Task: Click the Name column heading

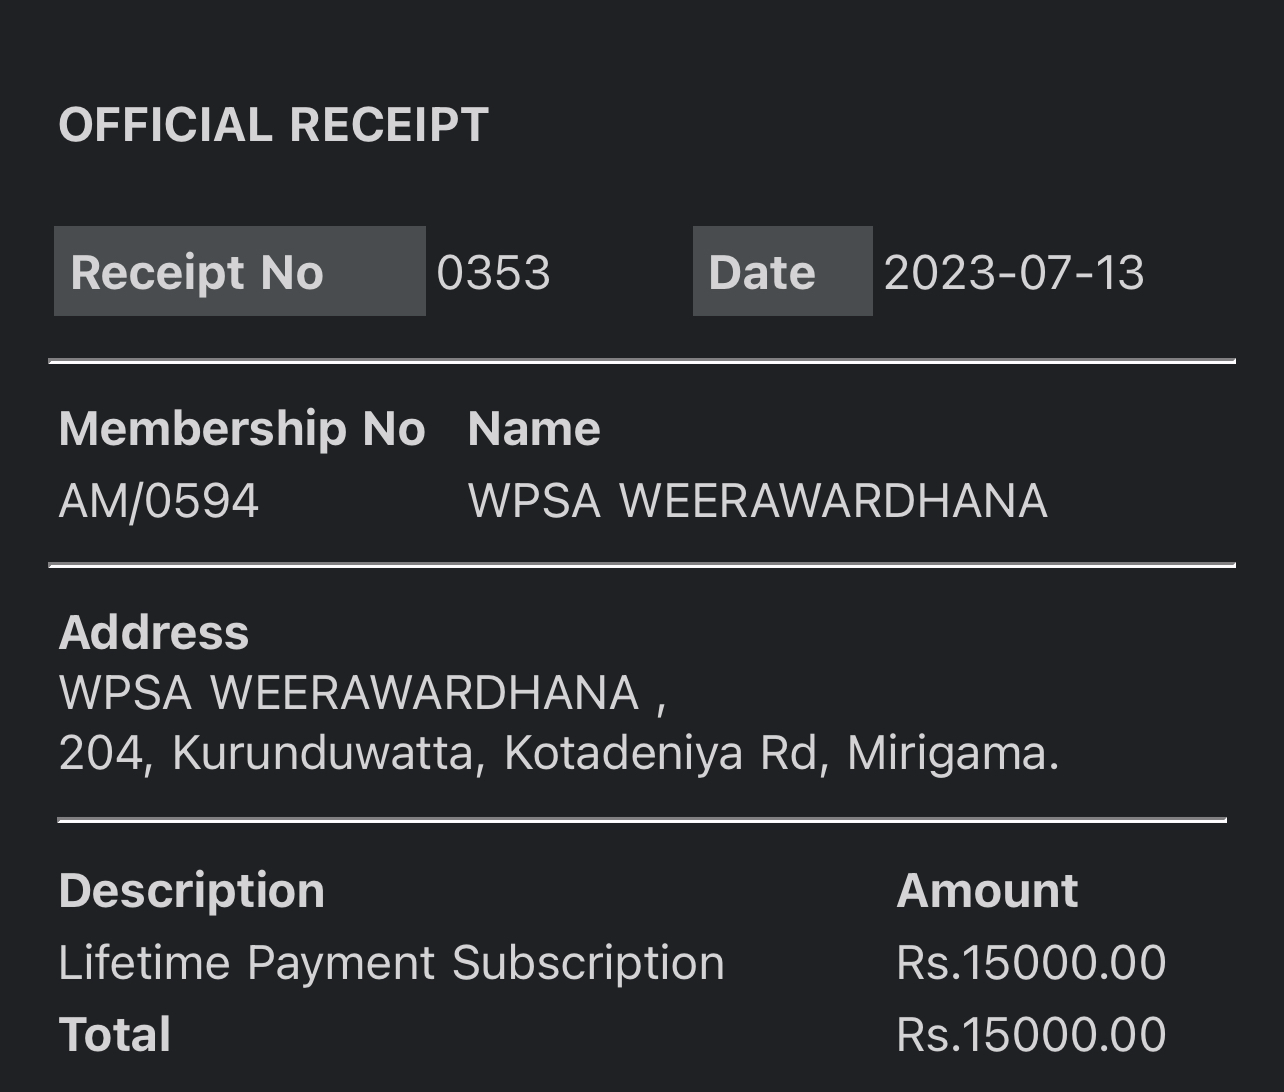Action: pos(534,429)
